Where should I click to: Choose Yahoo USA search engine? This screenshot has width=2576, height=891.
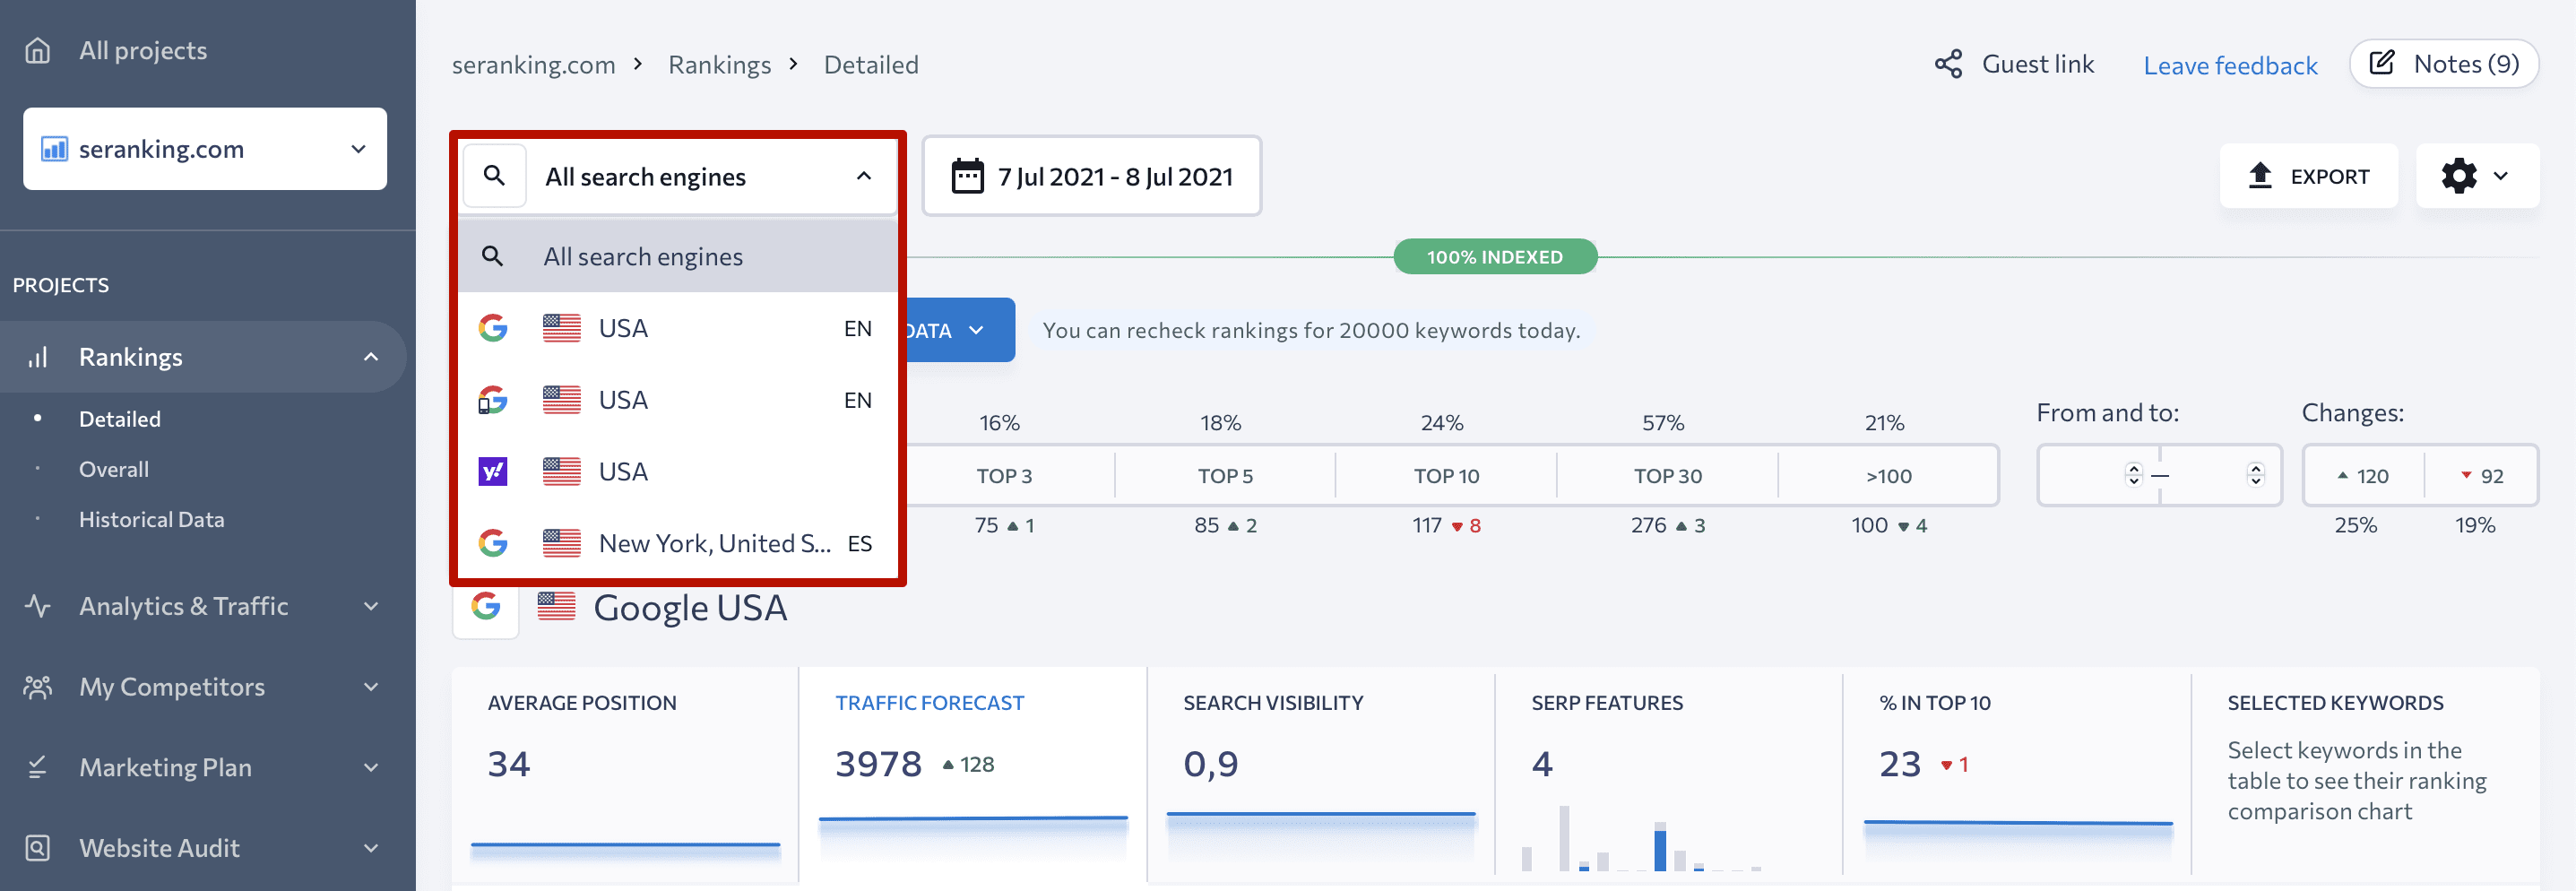[x=678, y=471]
